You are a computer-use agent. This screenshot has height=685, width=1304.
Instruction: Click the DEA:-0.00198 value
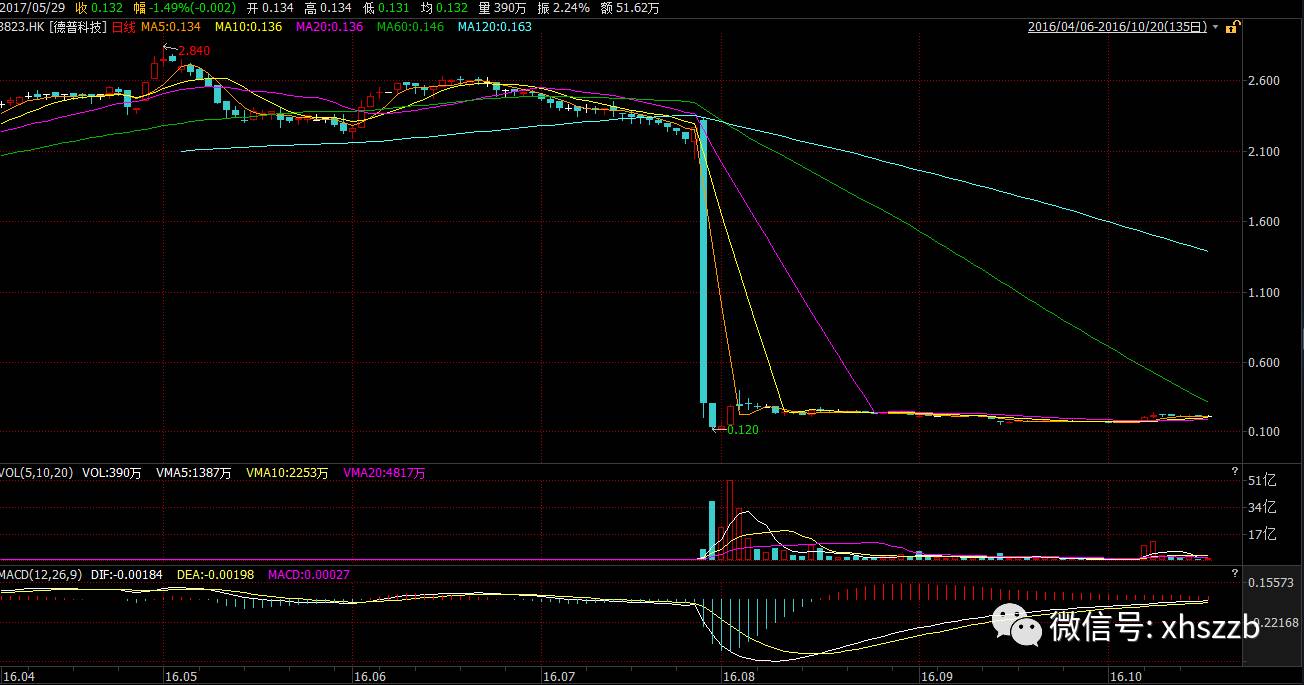point(215,575)
